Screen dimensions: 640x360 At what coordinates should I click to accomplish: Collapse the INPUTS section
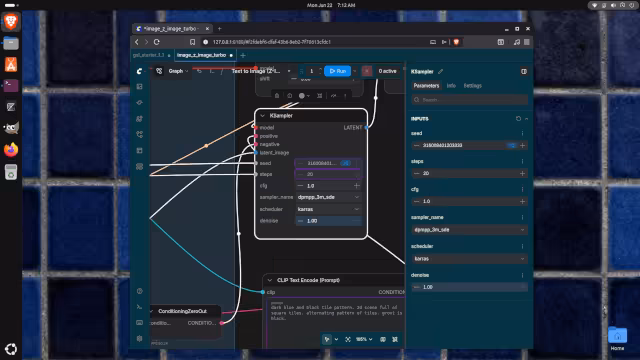(x=527, y=119)
